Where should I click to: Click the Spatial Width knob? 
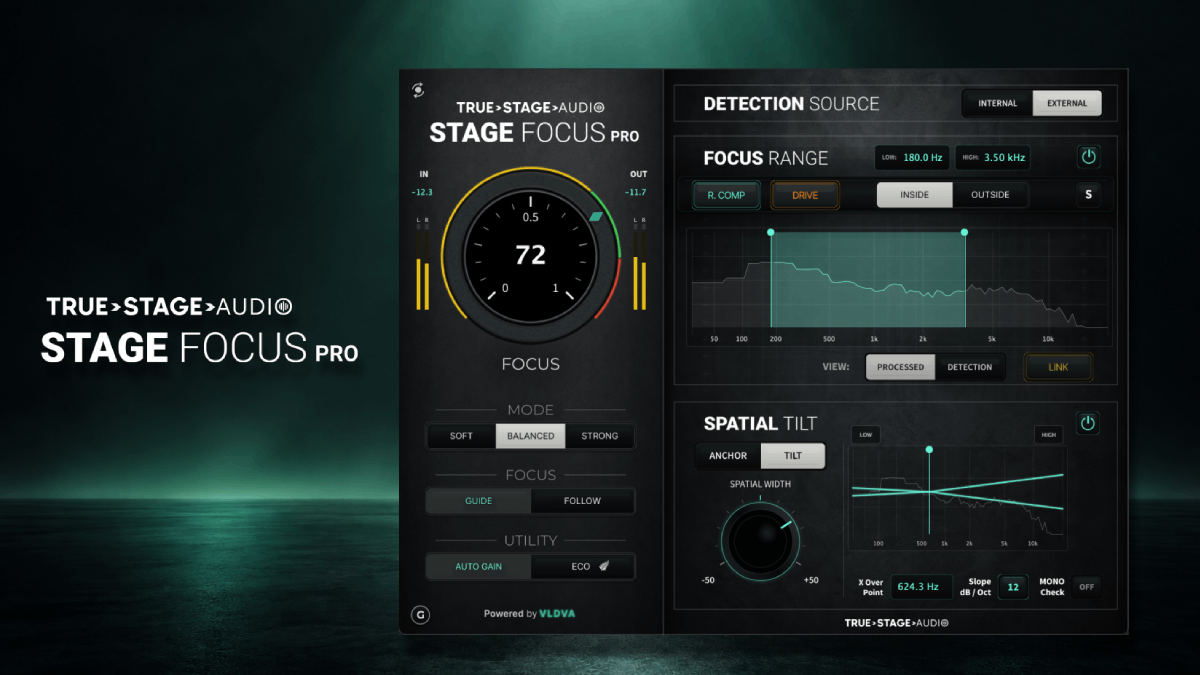coord(760,539)
